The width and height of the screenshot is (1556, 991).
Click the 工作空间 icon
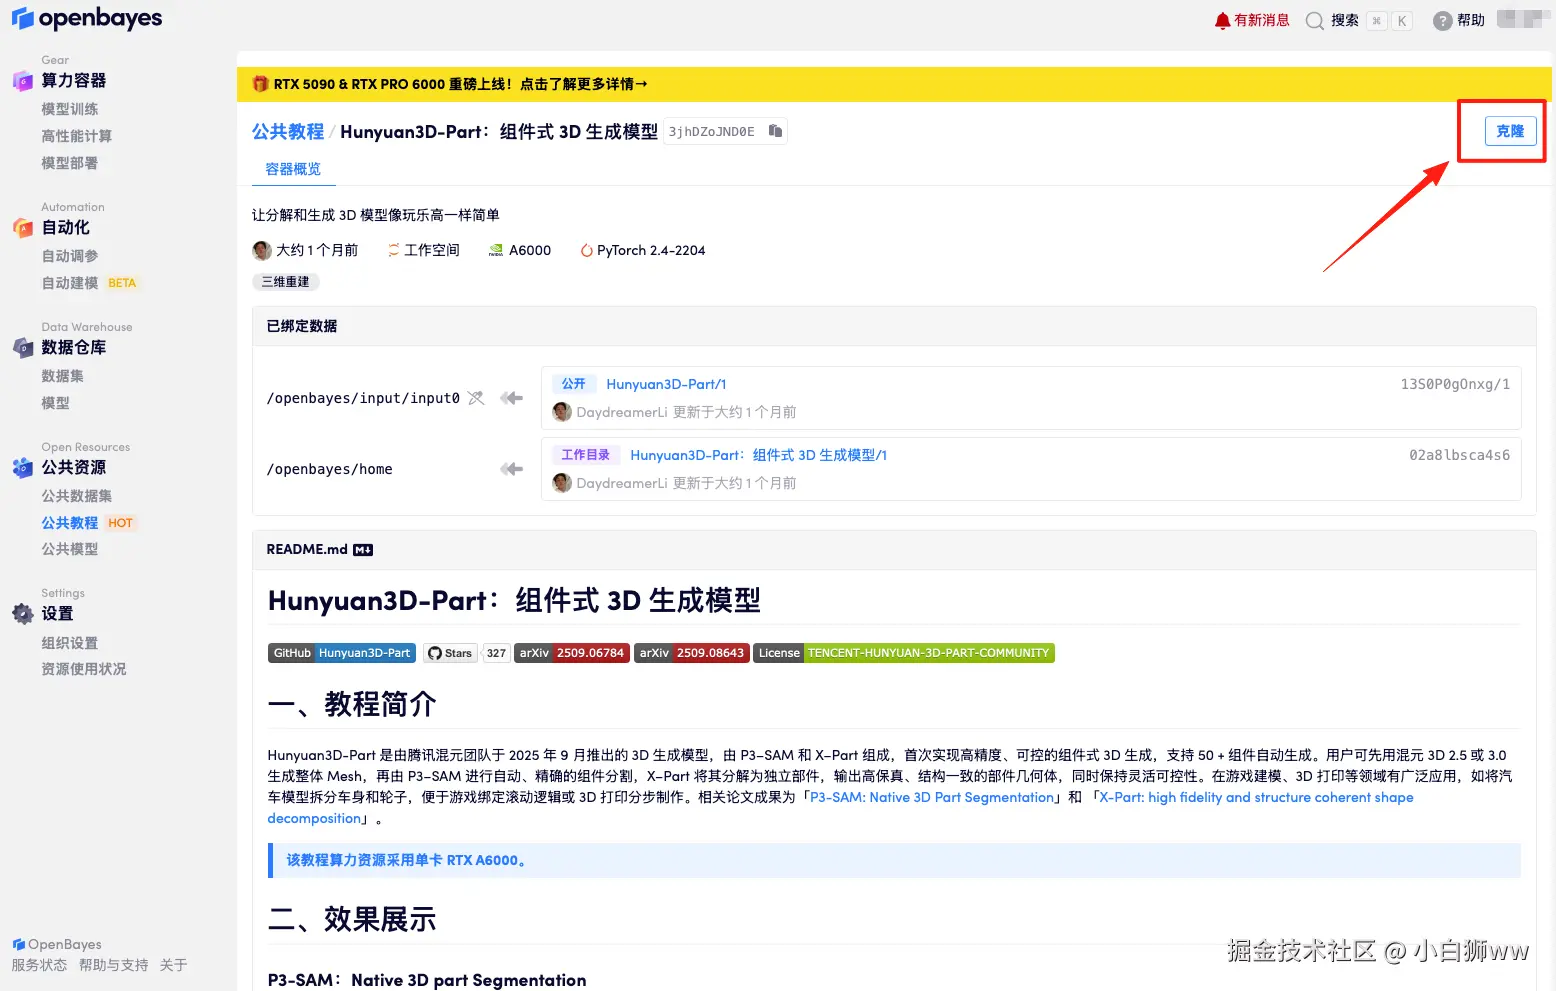pyautogui.click(x=393, y=250)
